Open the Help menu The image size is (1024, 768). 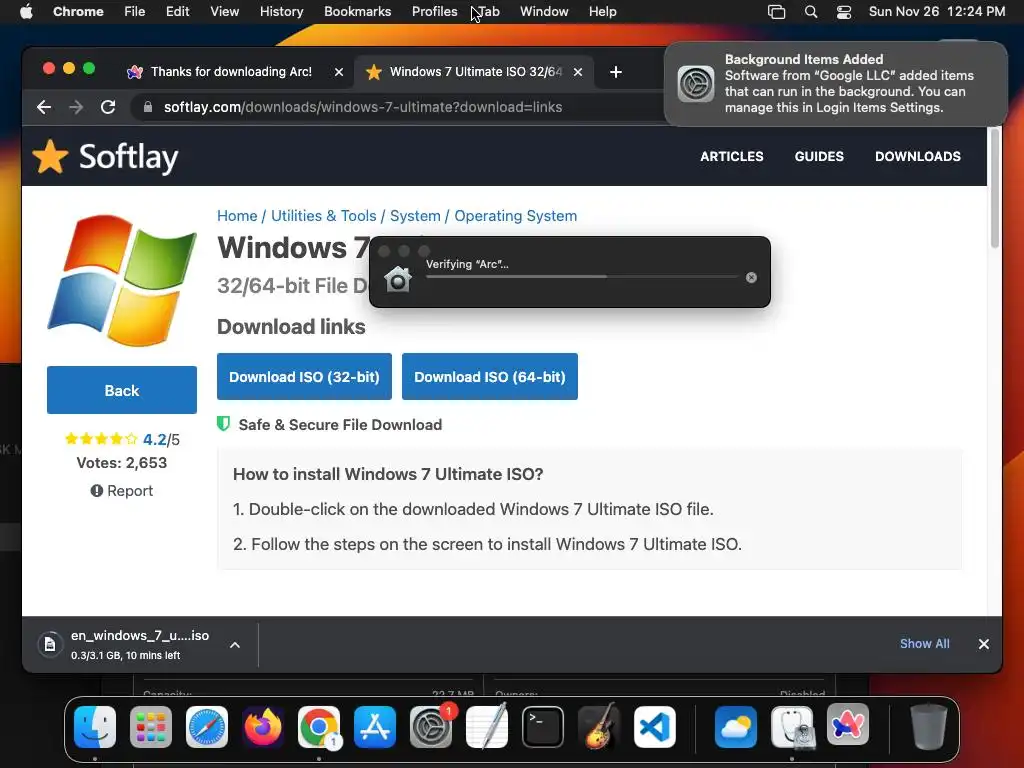point(602,11)
